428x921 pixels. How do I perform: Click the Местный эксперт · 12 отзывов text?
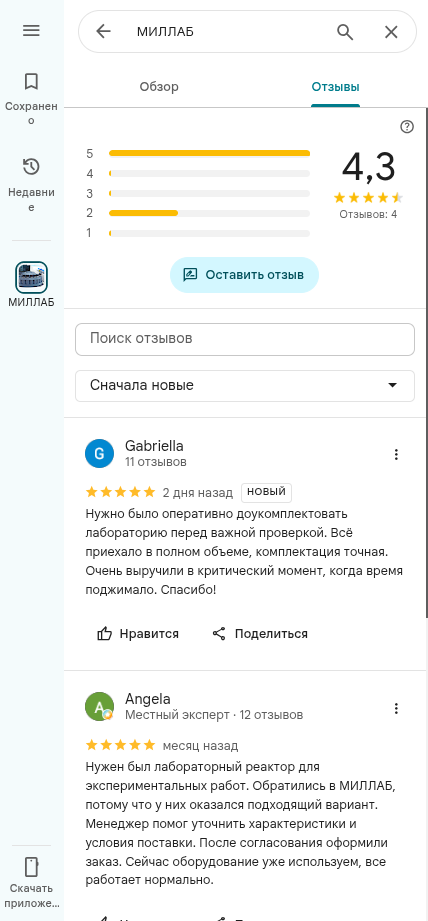tap(214, 715)
